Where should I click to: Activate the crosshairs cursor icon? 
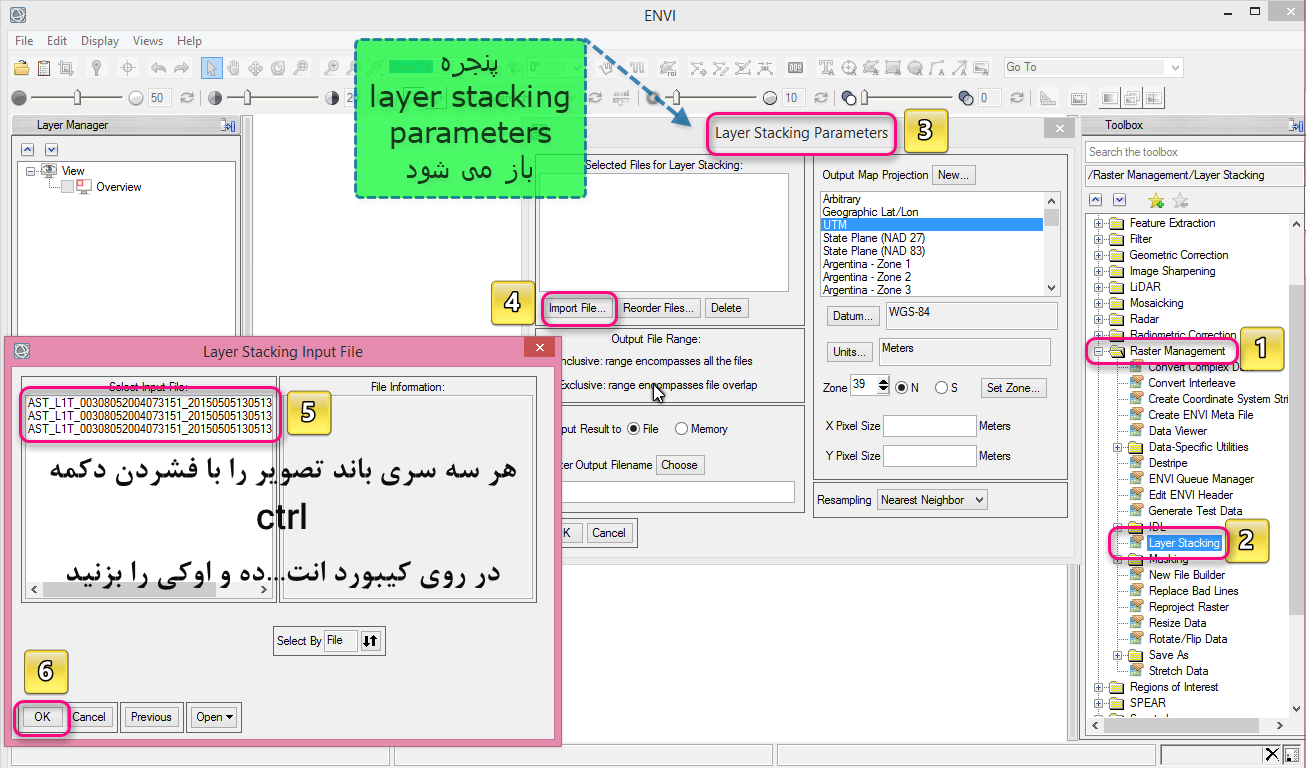[127, 68]
